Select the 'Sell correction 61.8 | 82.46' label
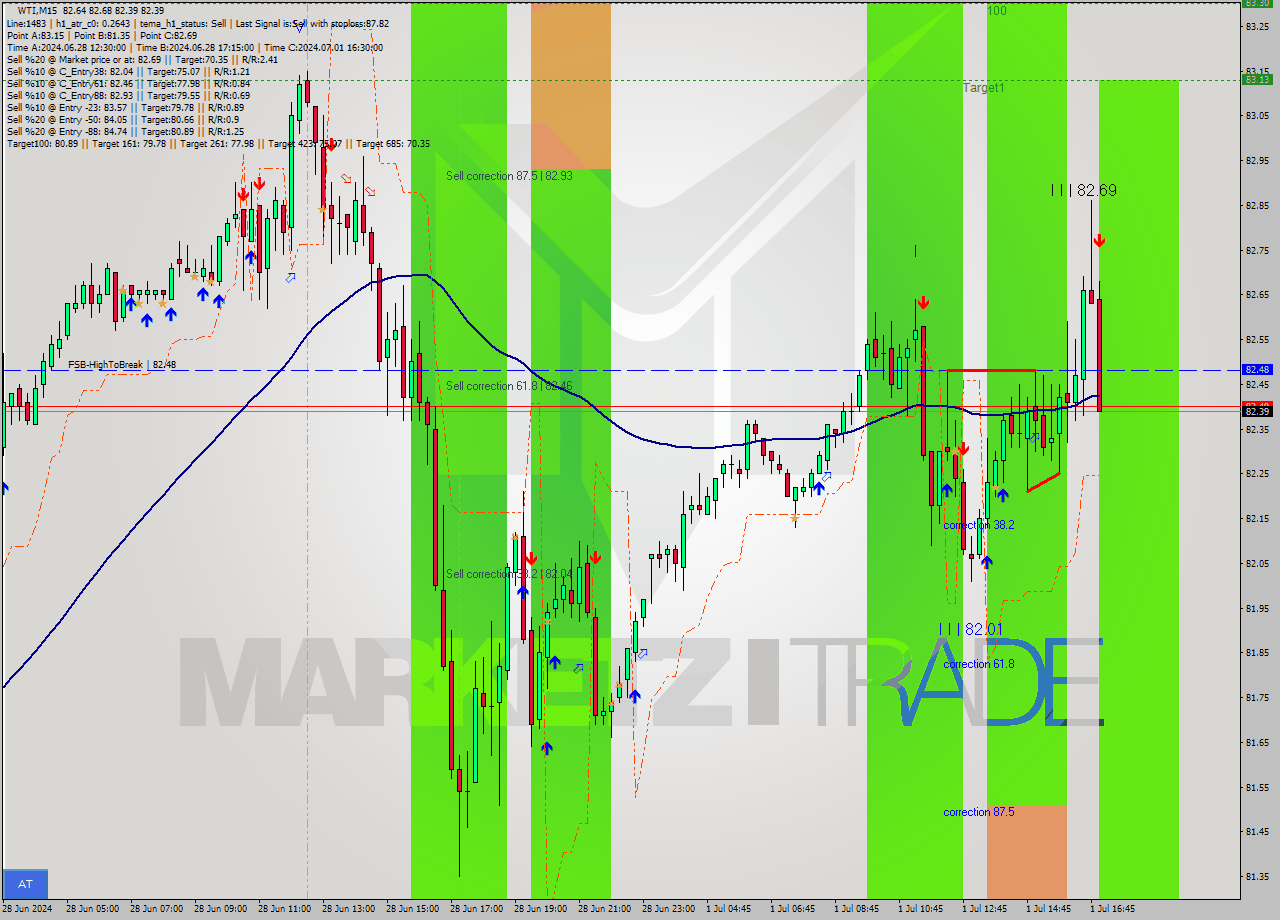Screen dimensions: 1280x920 (x=509, y=386)
